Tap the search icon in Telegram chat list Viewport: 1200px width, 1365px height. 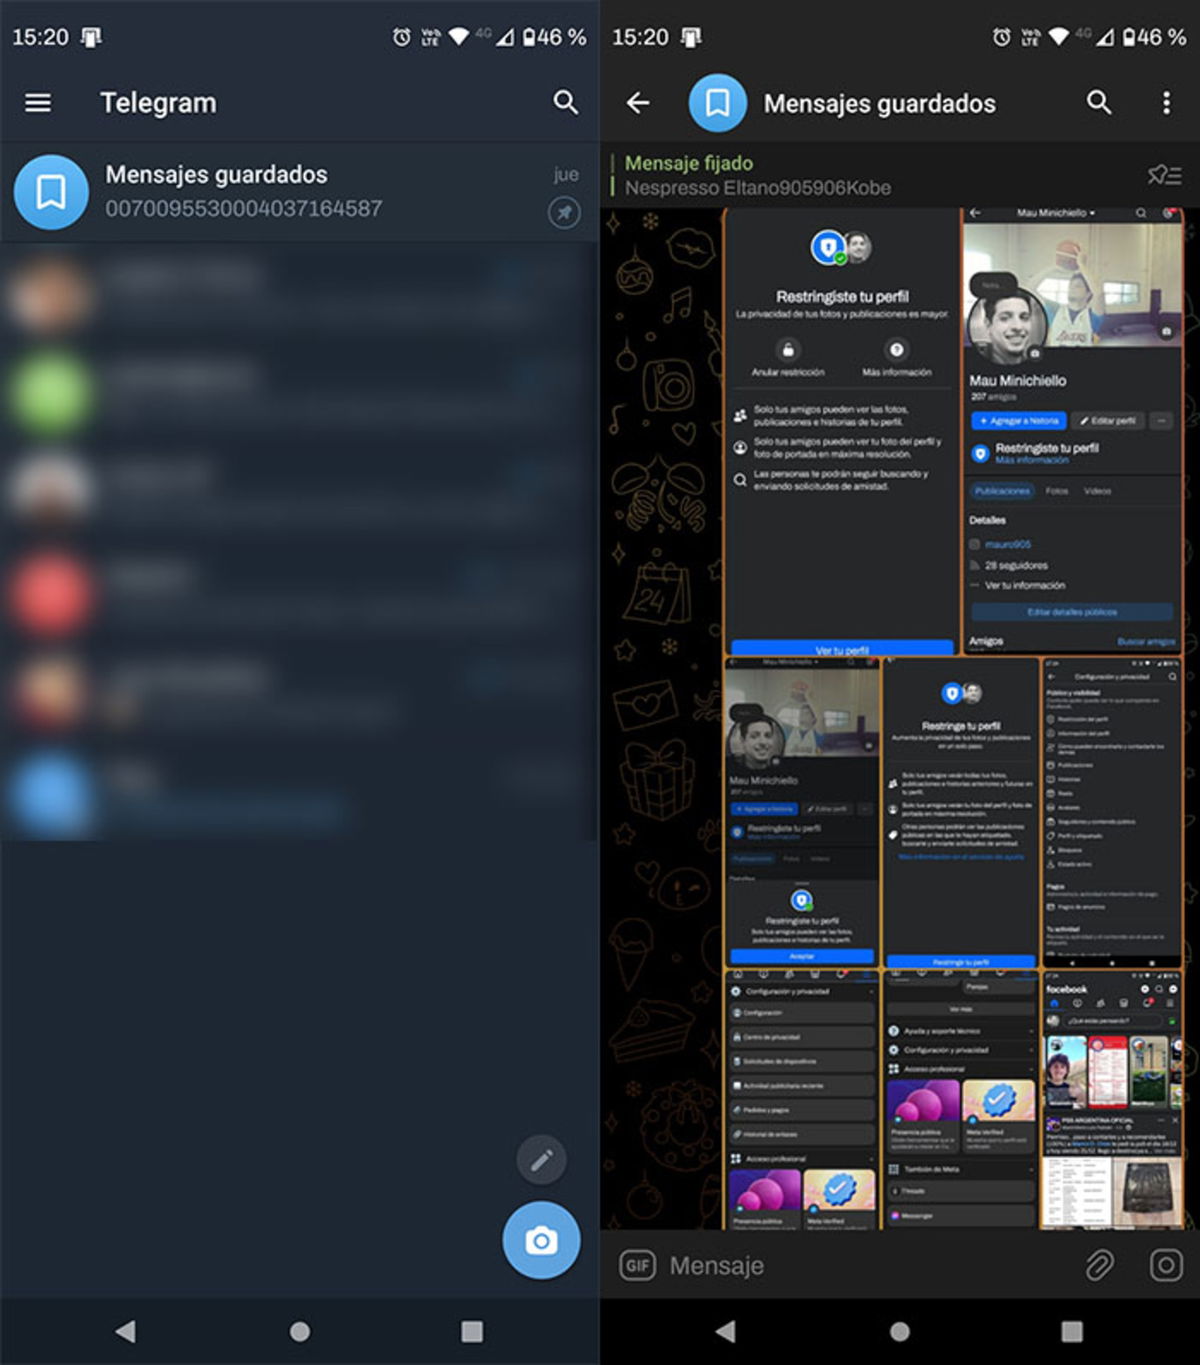coord(565,101)
